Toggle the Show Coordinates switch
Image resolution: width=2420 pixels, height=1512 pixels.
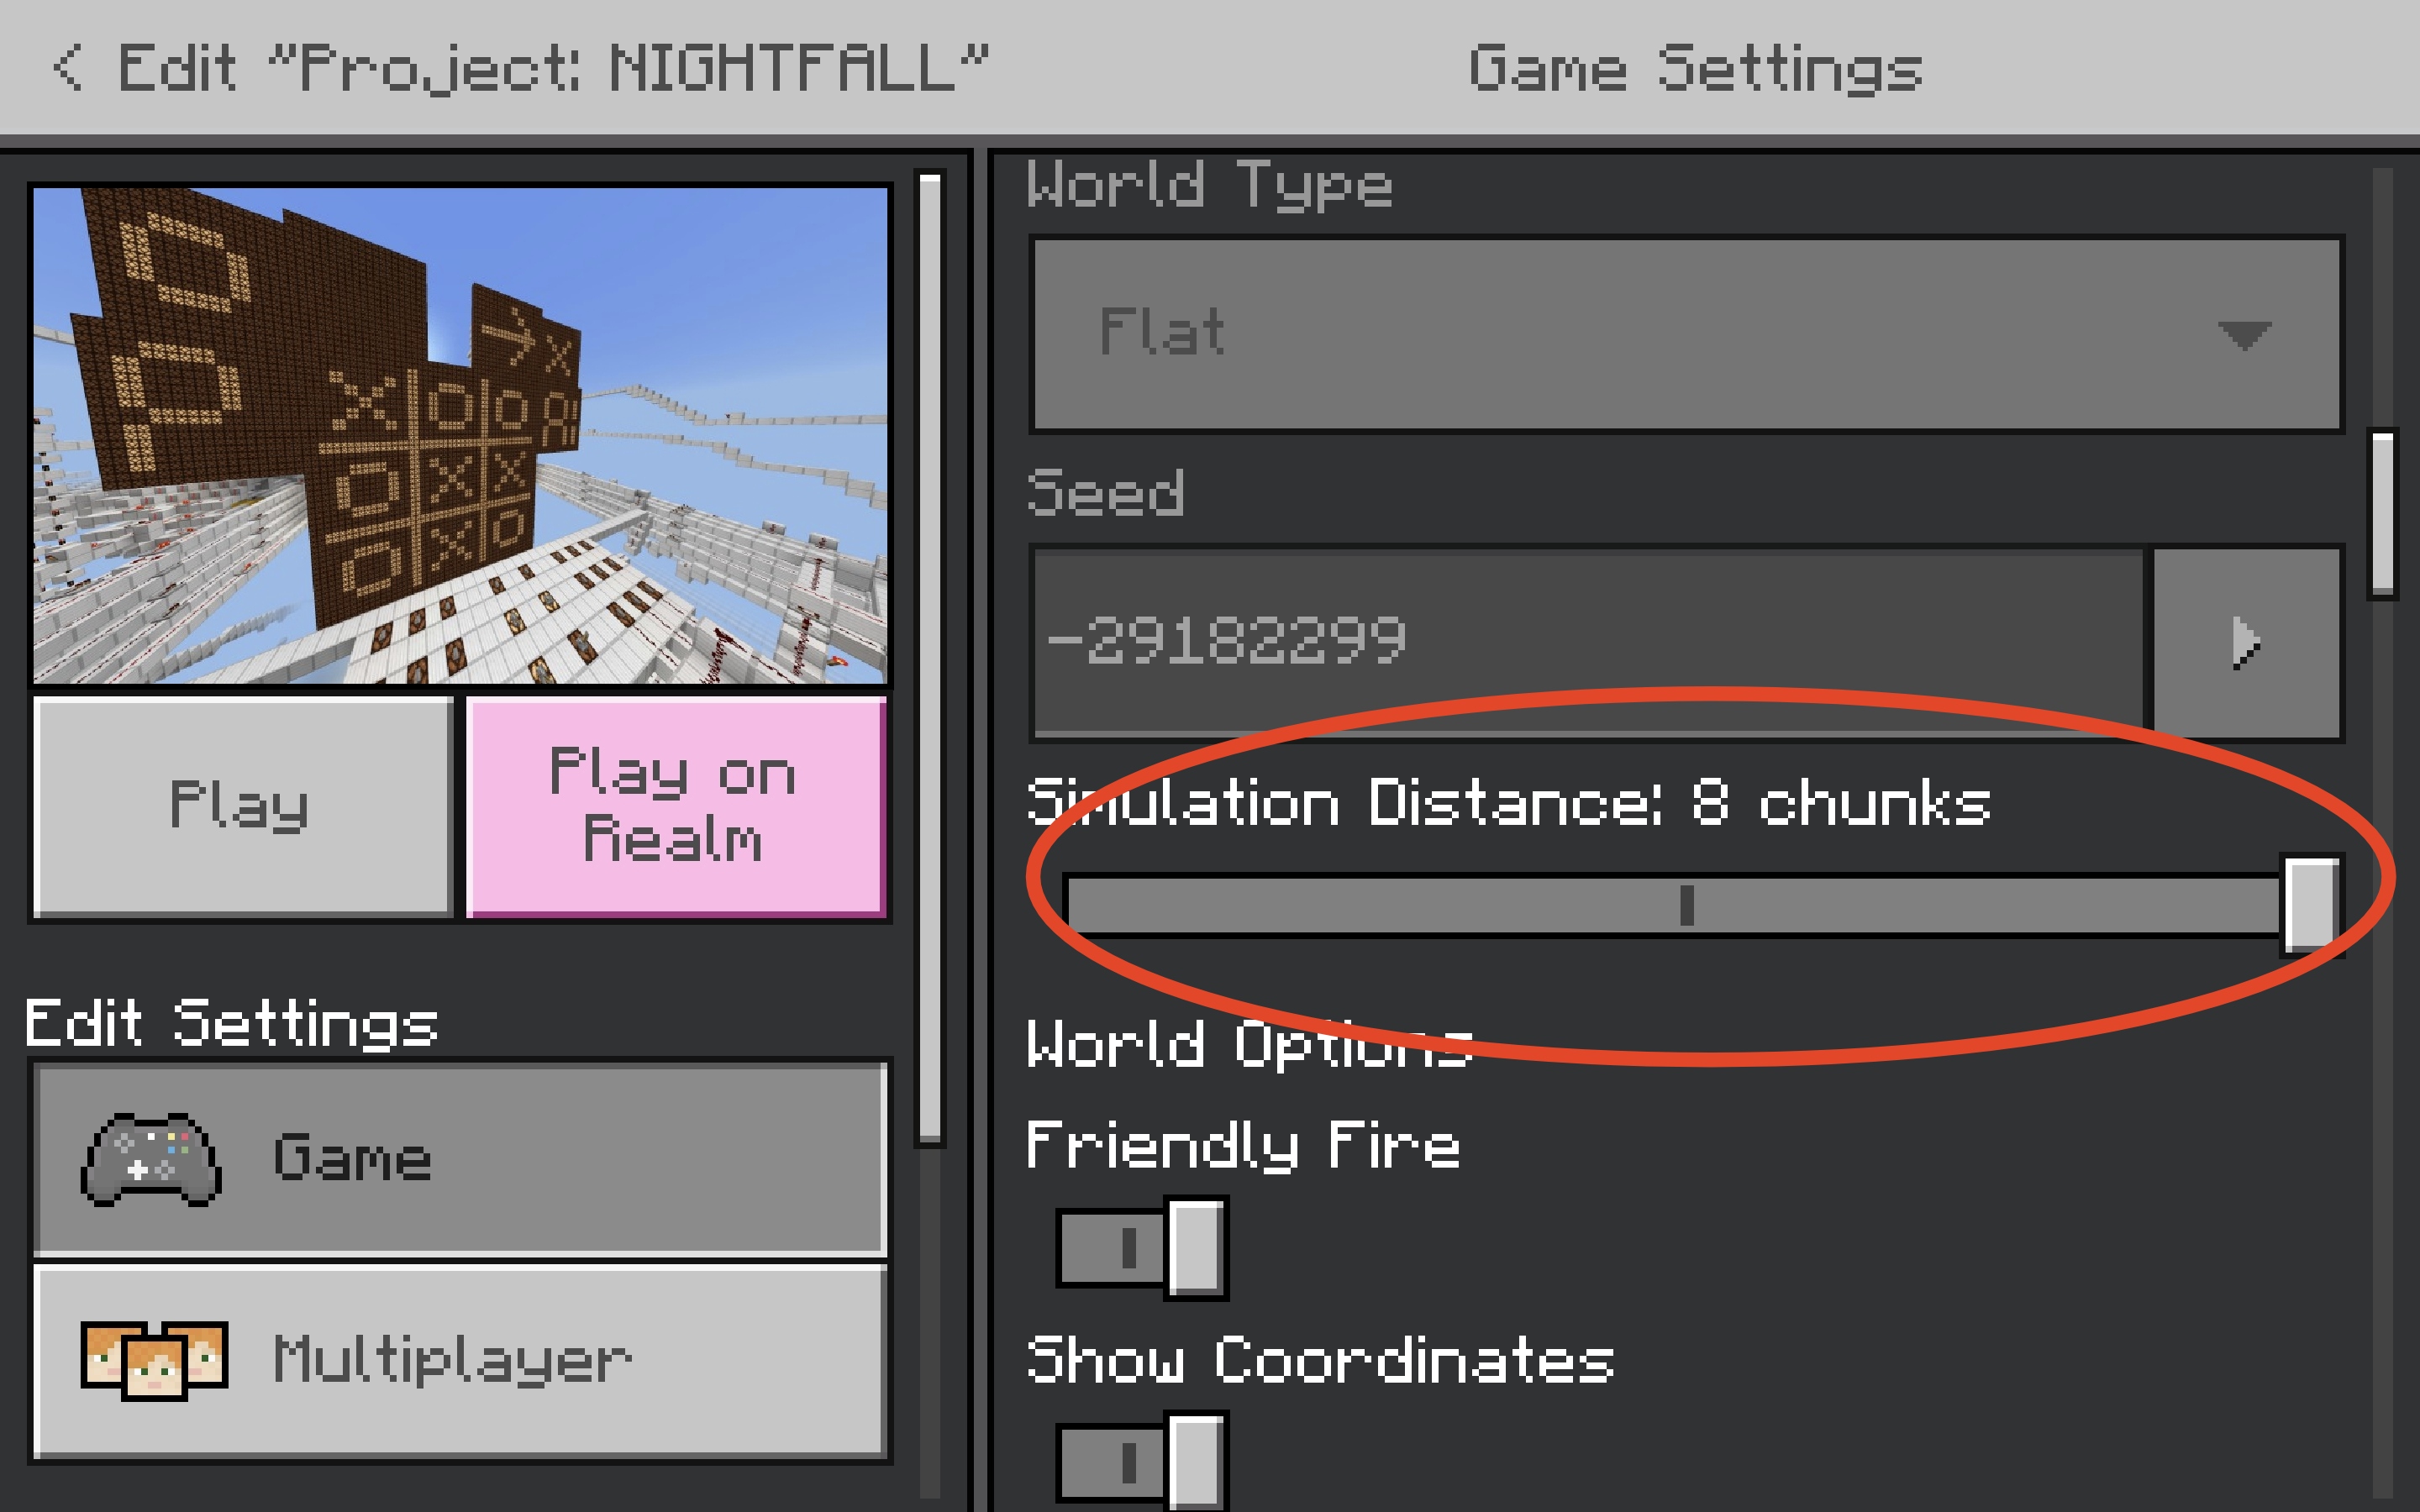pos(1142,1461)
